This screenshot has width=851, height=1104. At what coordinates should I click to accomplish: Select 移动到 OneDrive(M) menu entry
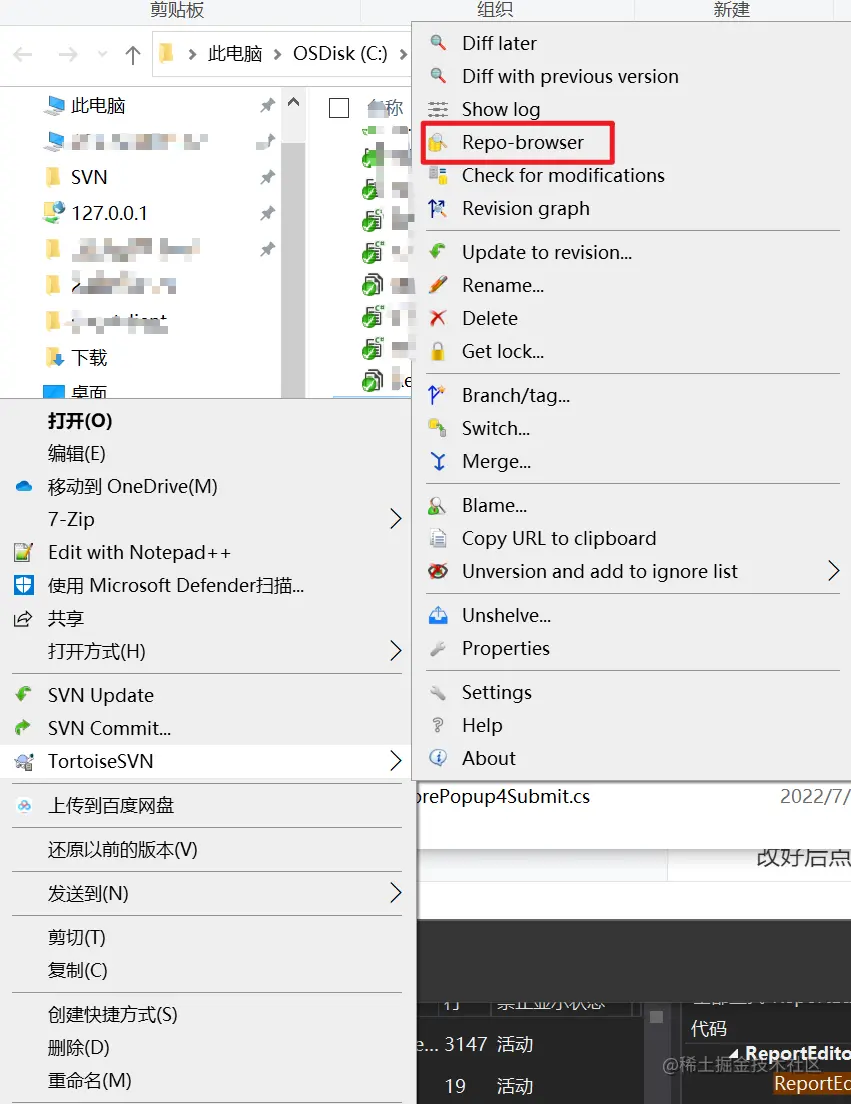pyautogui.click(x=132, y=486)
